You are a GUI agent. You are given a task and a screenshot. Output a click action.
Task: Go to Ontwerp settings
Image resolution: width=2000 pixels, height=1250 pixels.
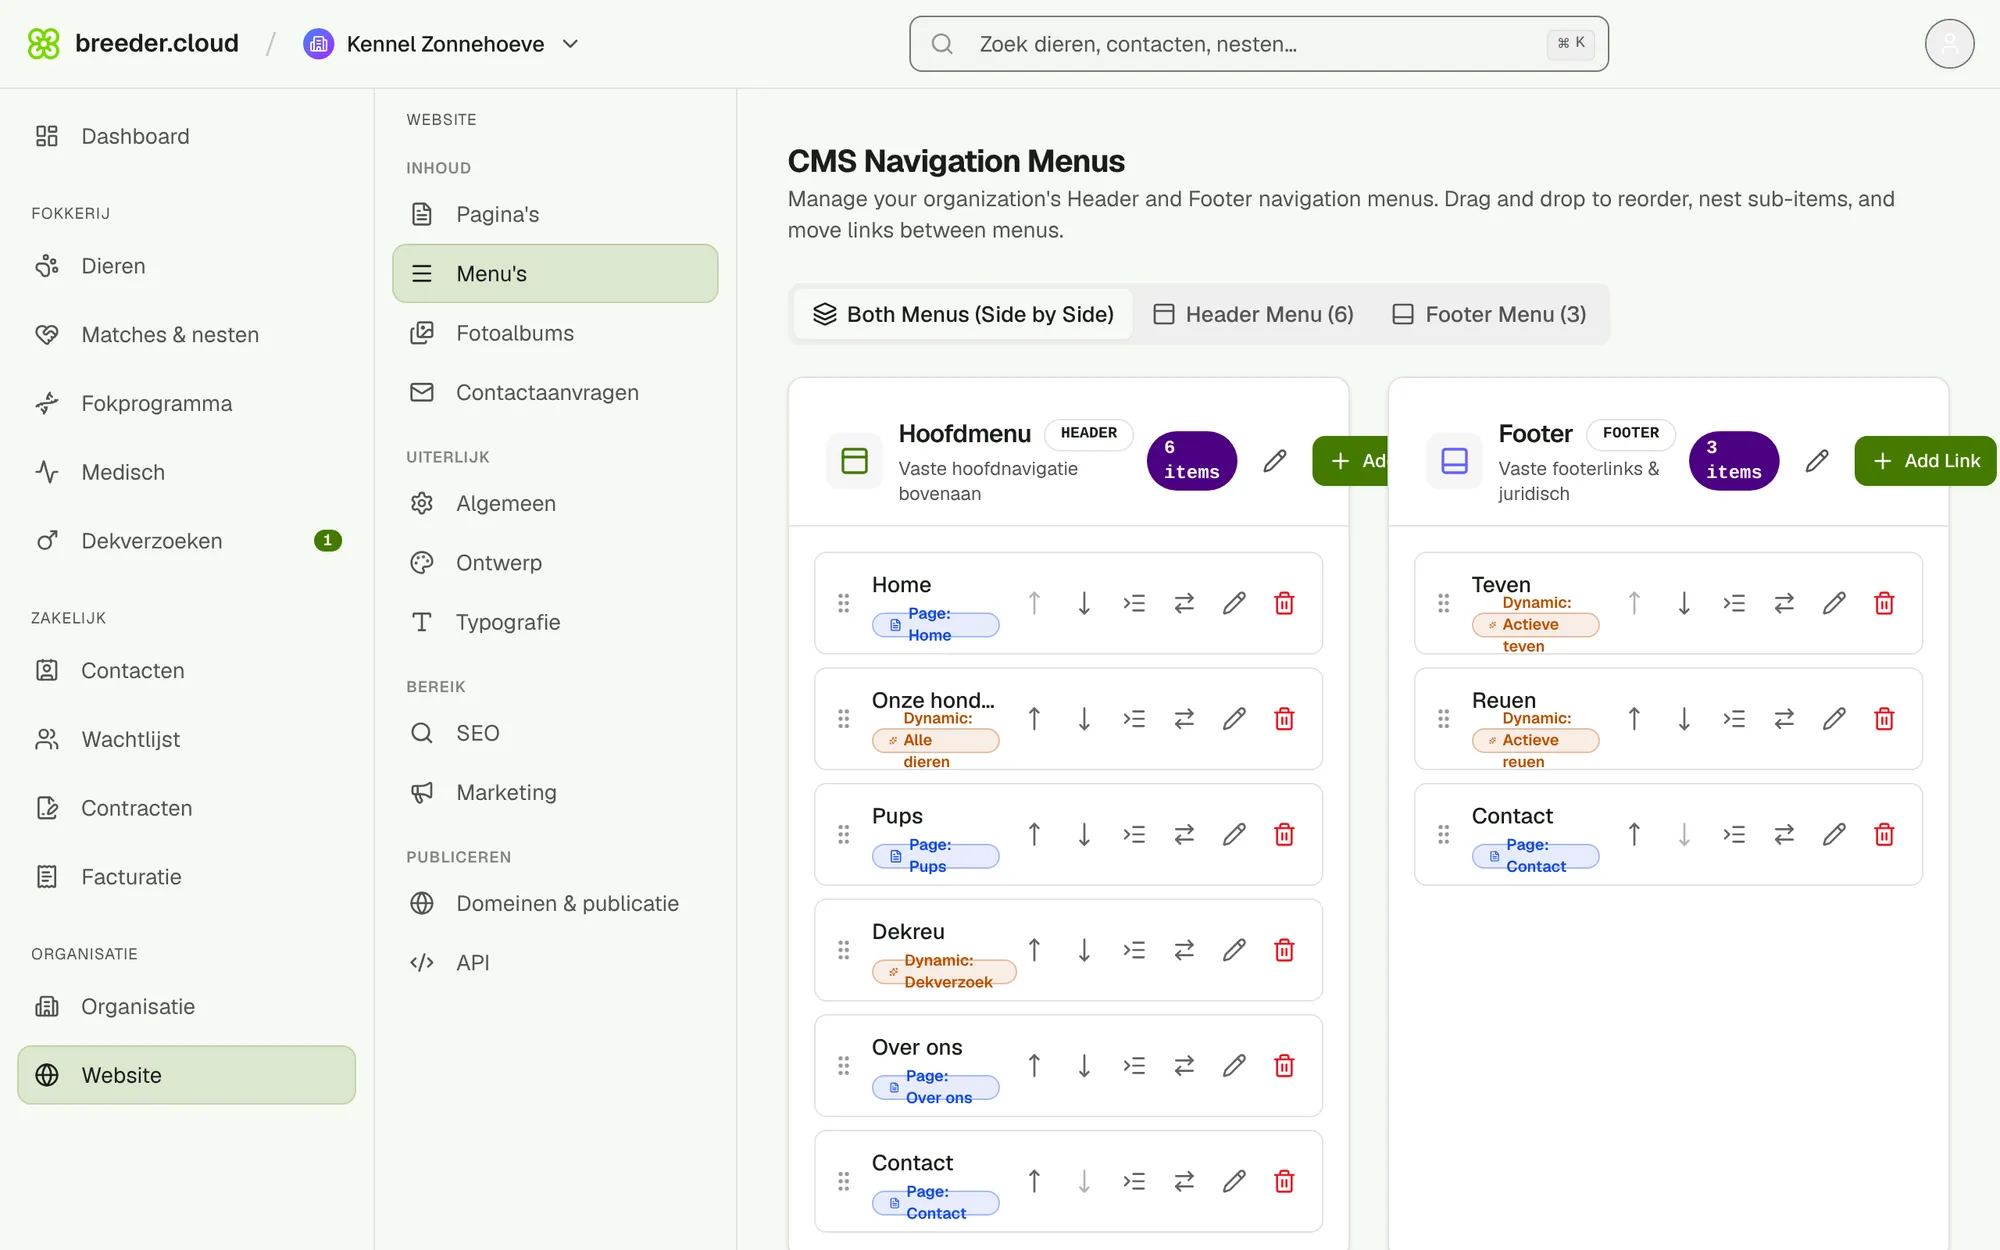coord(555,563)
